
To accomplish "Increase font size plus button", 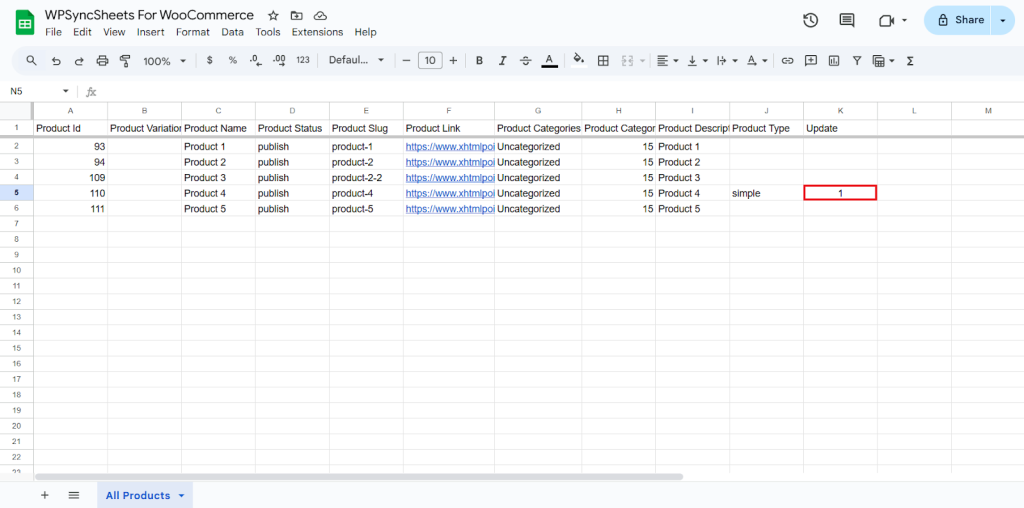I will pos(453,61).
